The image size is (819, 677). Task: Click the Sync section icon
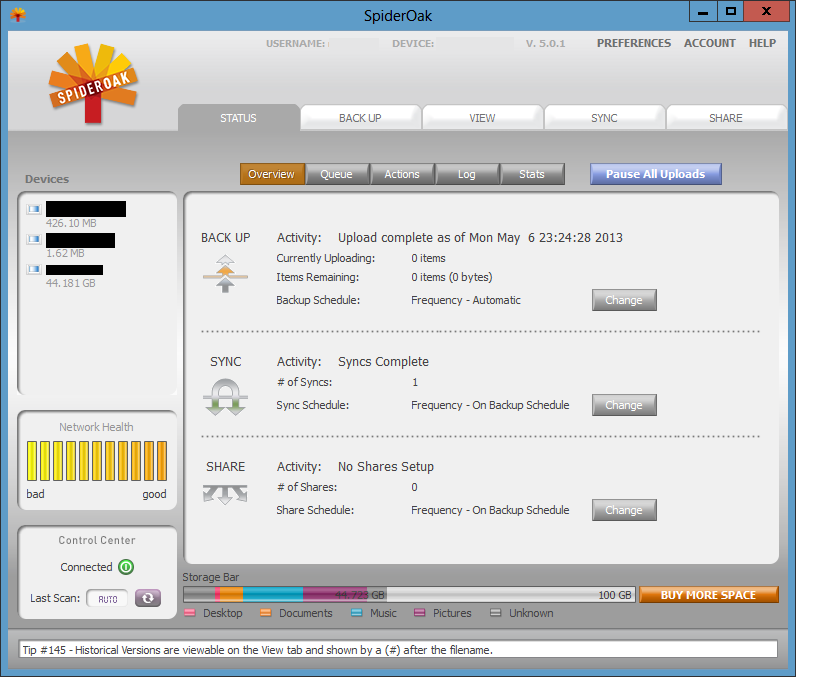tap(225, 396)
